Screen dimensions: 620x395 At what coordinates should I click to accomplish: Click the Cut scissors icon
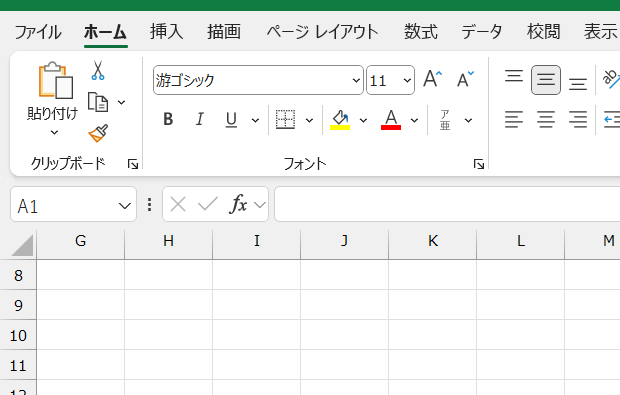tap(98, 70)
